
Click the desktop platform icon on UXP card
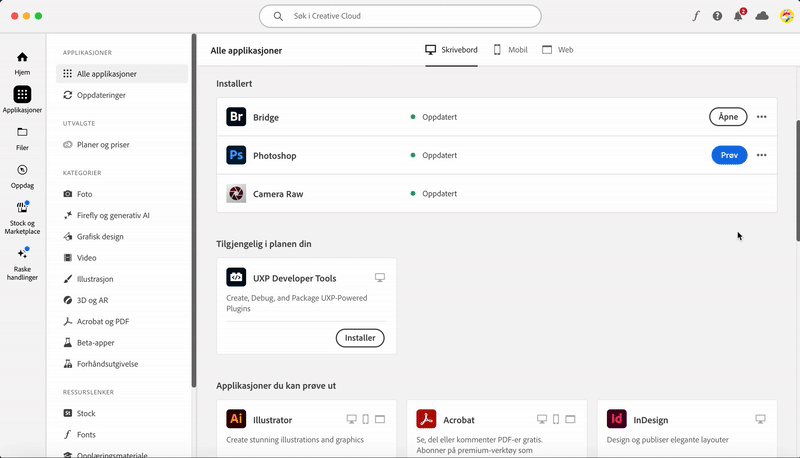pyautogui.click(x=380, y=277)
